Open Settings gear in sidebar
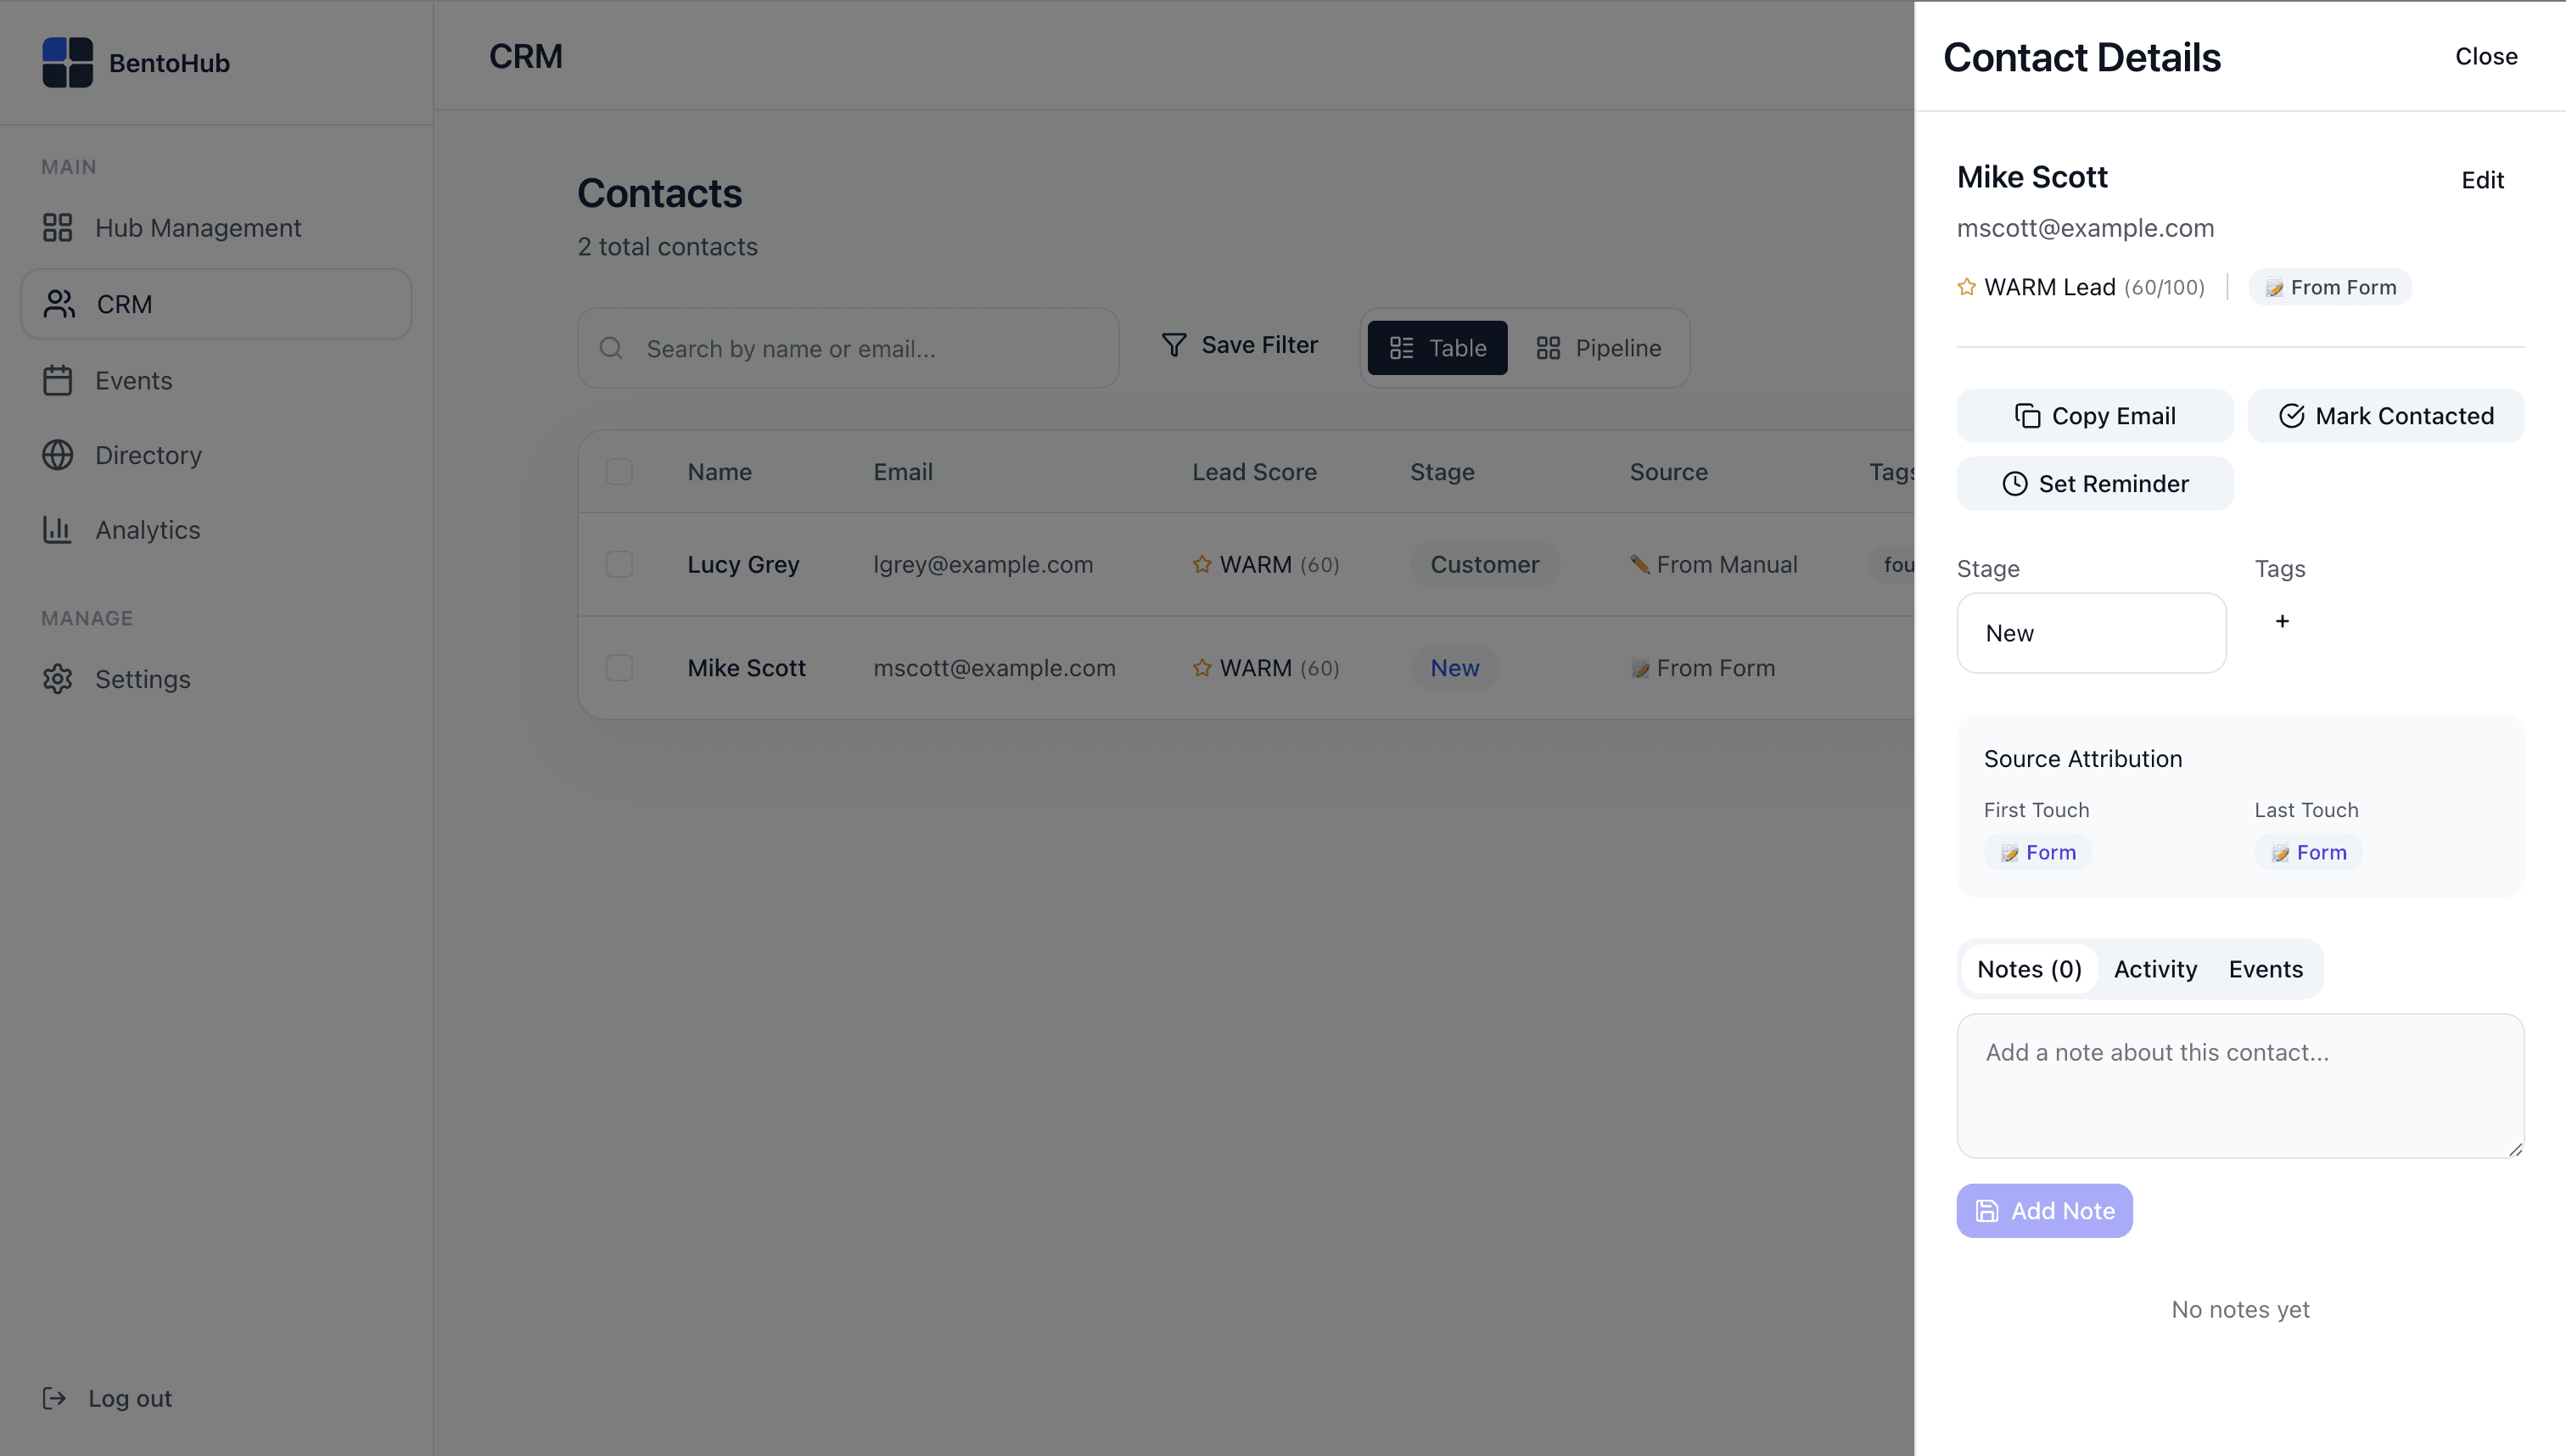2566x1456 pixels. 142,679
